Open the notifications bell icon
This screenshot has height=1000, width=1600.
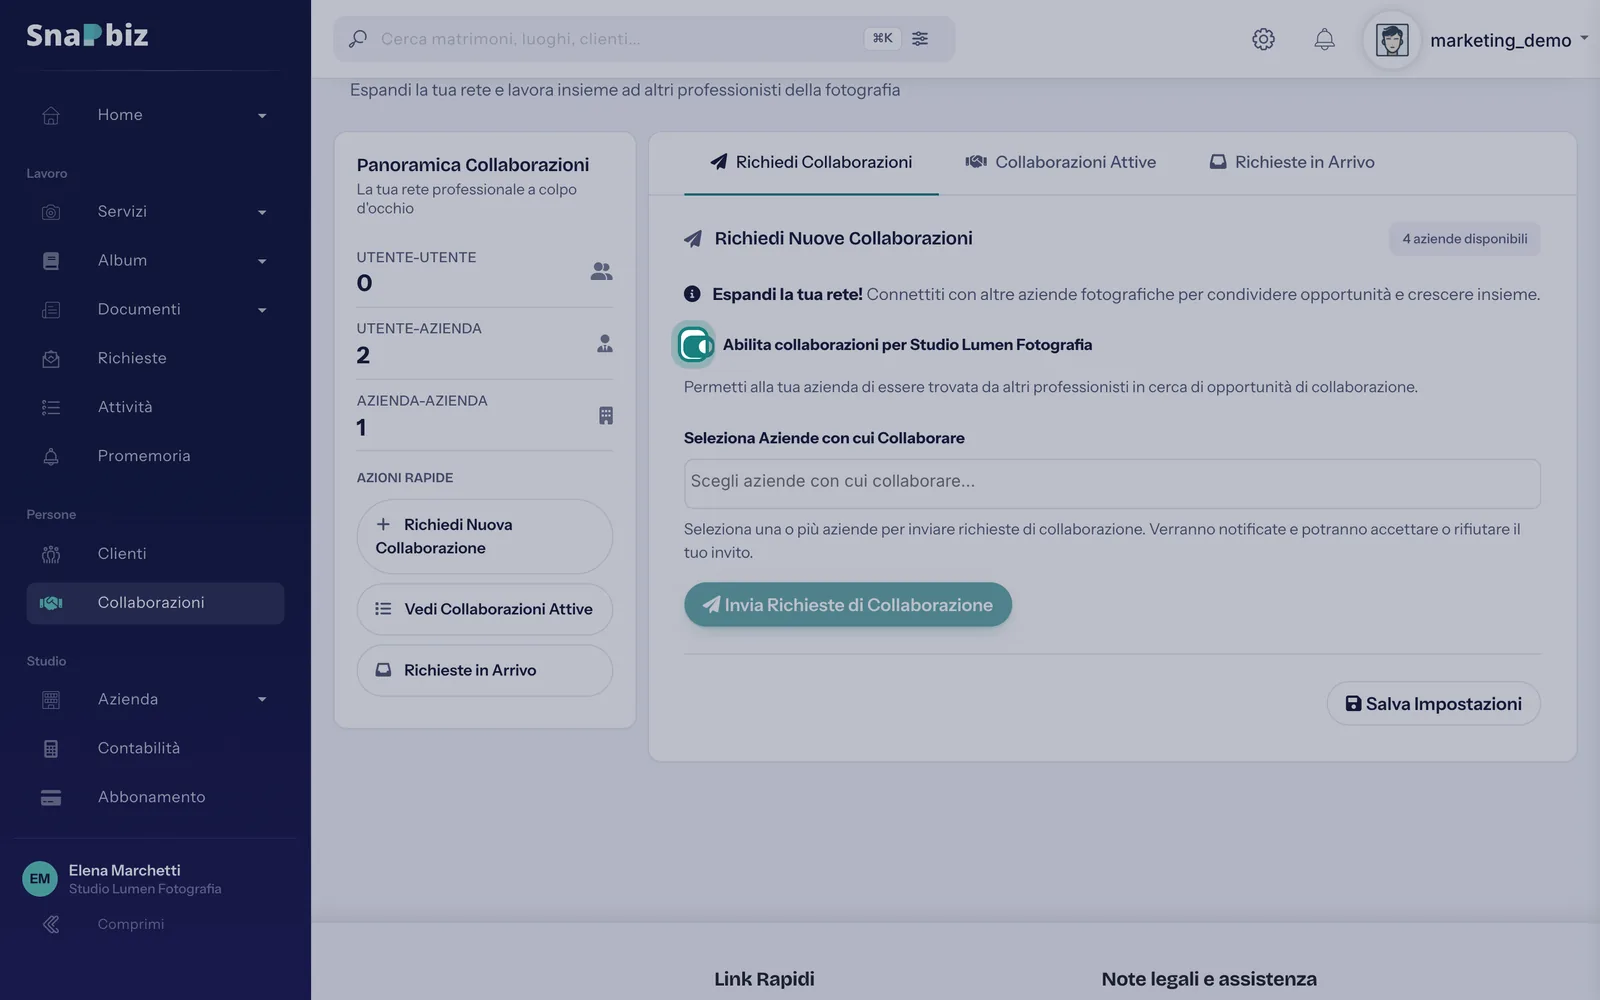click(x=1324, y=39)
